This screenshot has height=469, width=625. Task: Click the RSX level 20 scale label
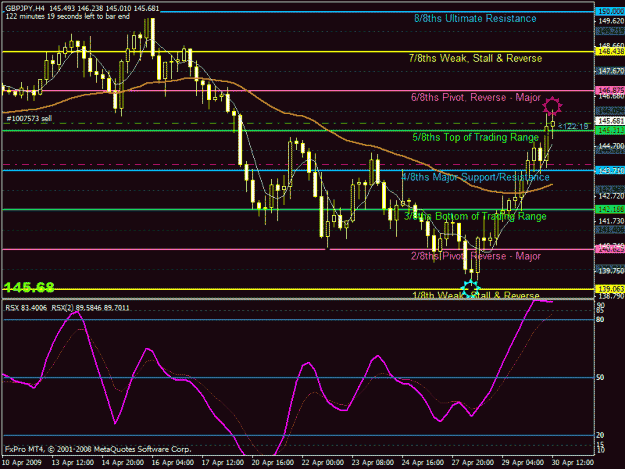pyautogui.click(x=600, y=436)
